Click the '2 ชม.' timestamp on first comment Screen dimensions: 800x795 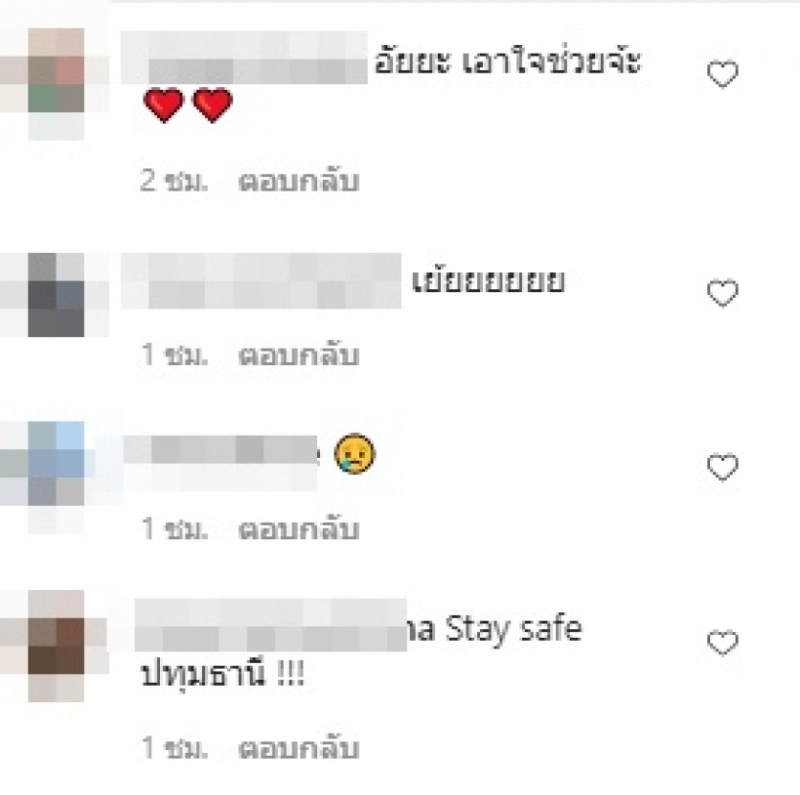174,181
